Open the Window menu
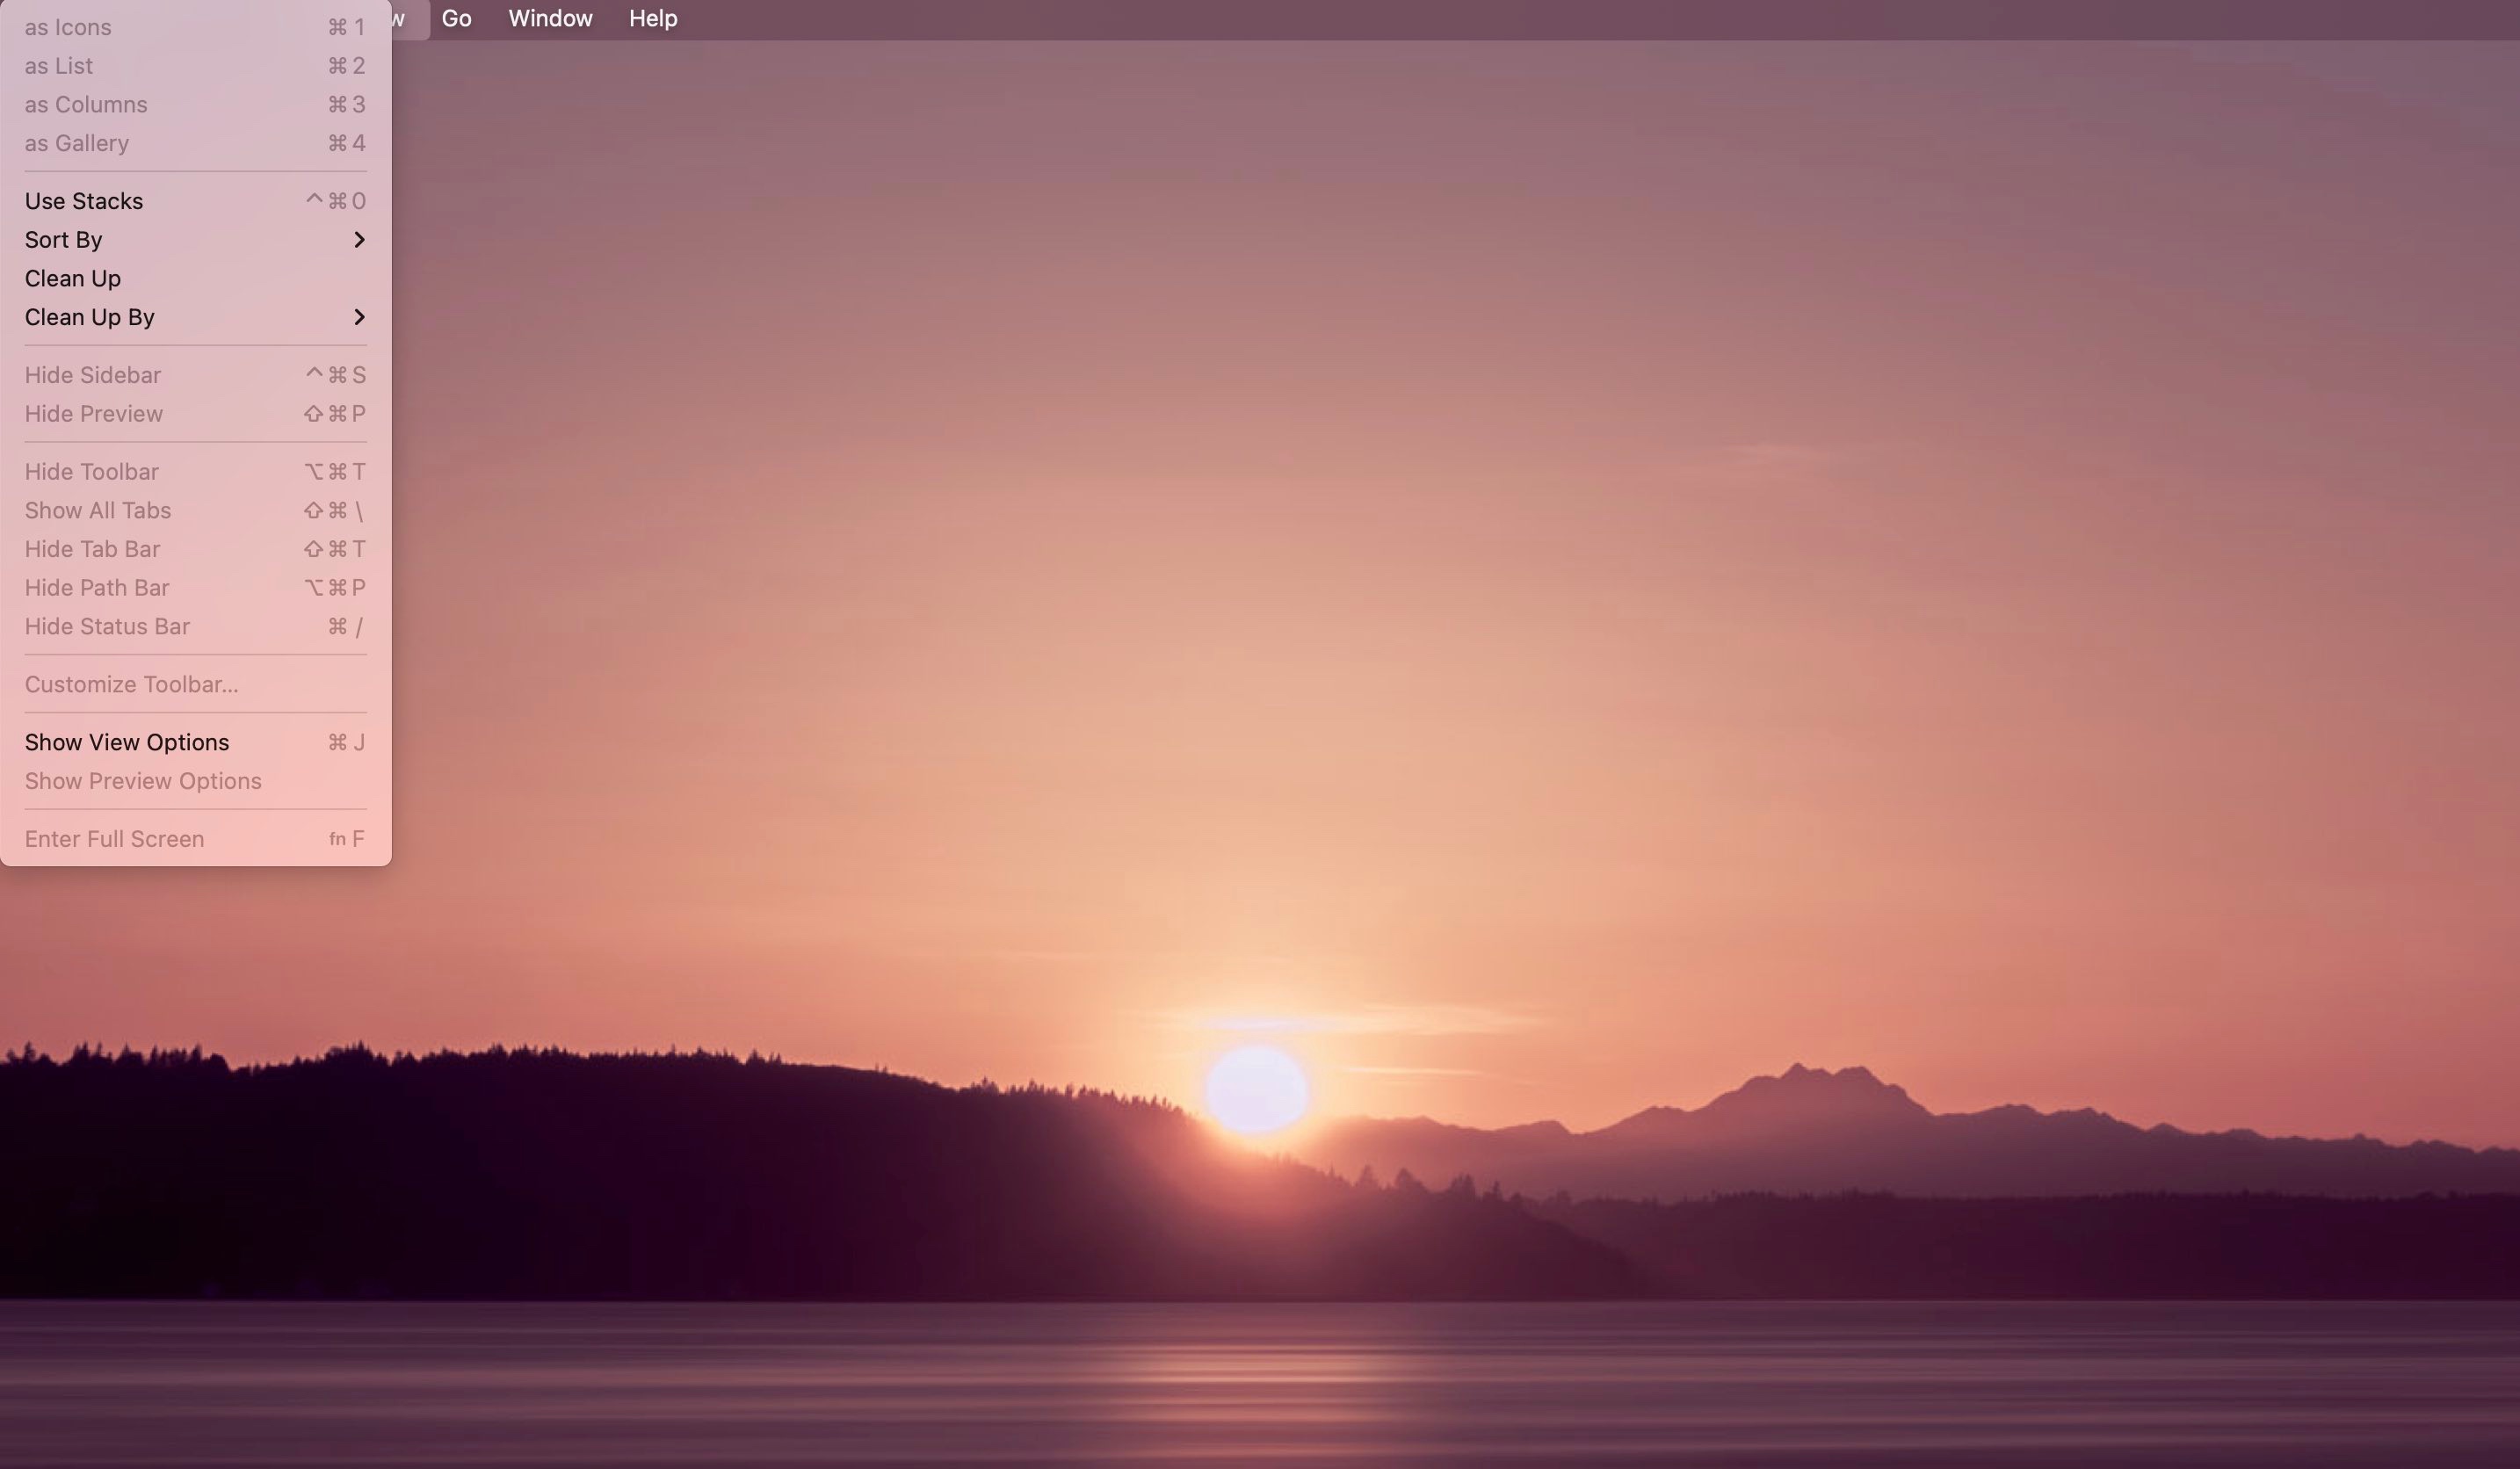Screen dimensions: 2520x1469 point(550,18)
